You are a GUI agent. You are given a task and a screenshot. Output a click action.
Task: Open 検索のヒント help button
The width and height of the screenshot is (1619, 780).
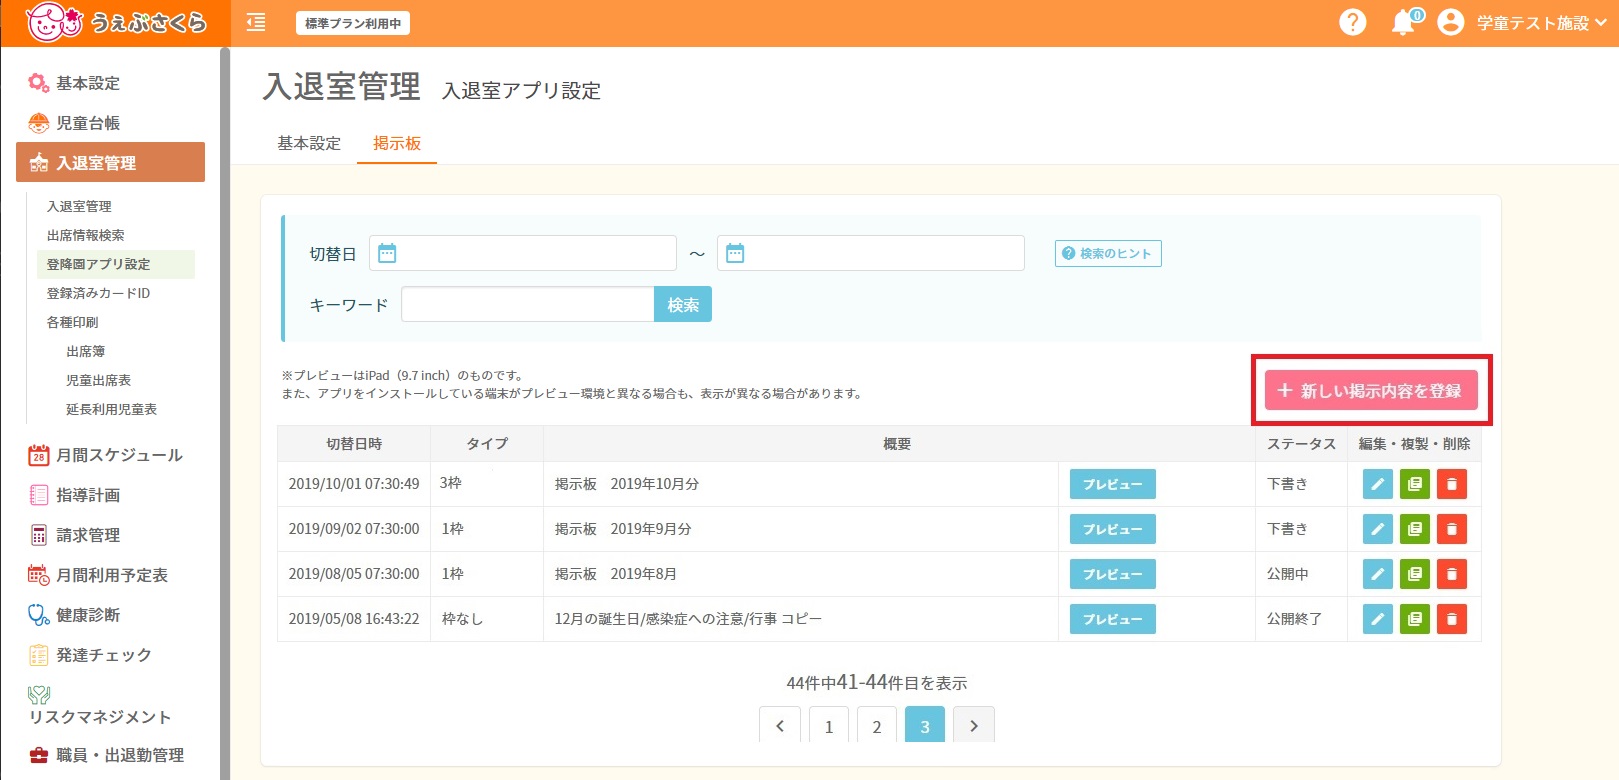pos(1108,254)
